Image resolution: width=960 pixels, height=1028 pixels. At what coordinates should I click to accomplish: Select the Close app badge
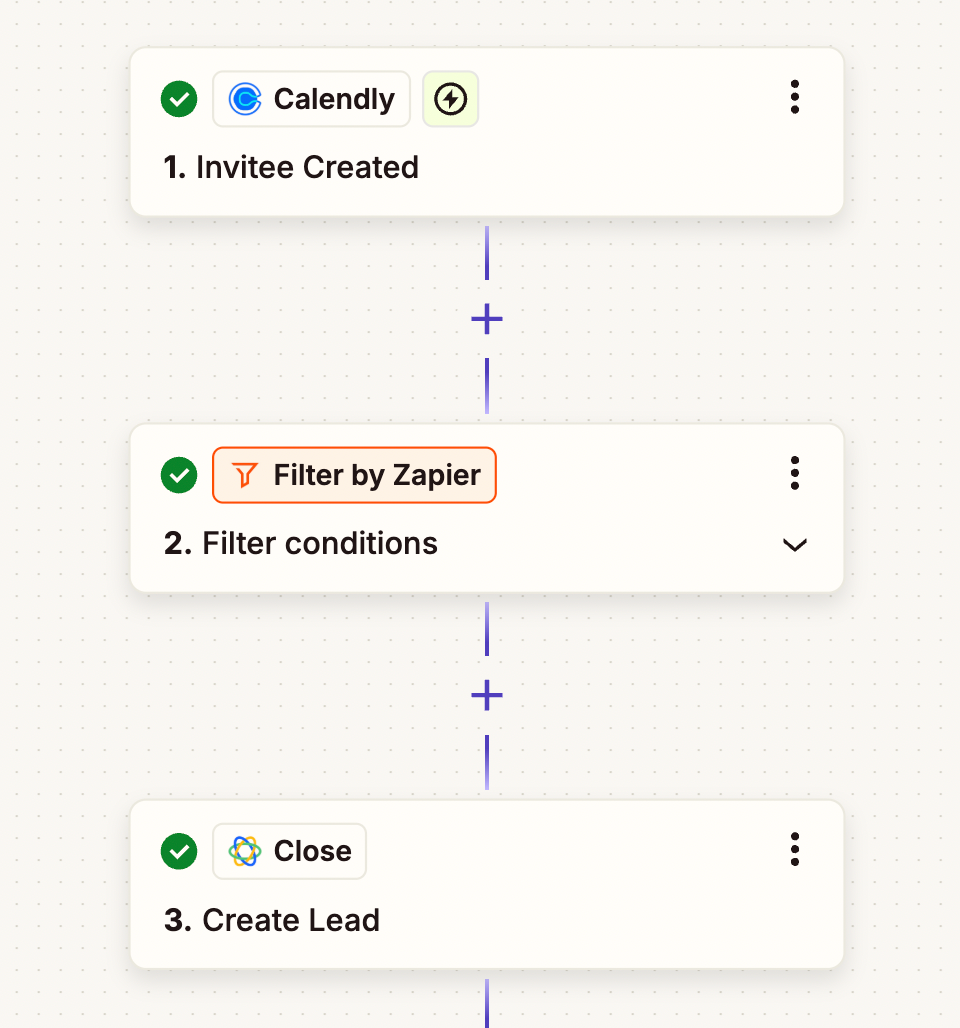pyautogui.click(x=289, y=851)
